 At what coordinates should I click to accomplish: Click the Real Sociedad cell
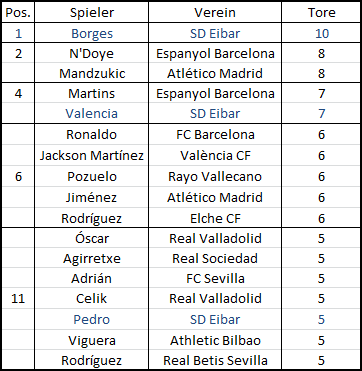pyautogui.click(x=215, y=258)
